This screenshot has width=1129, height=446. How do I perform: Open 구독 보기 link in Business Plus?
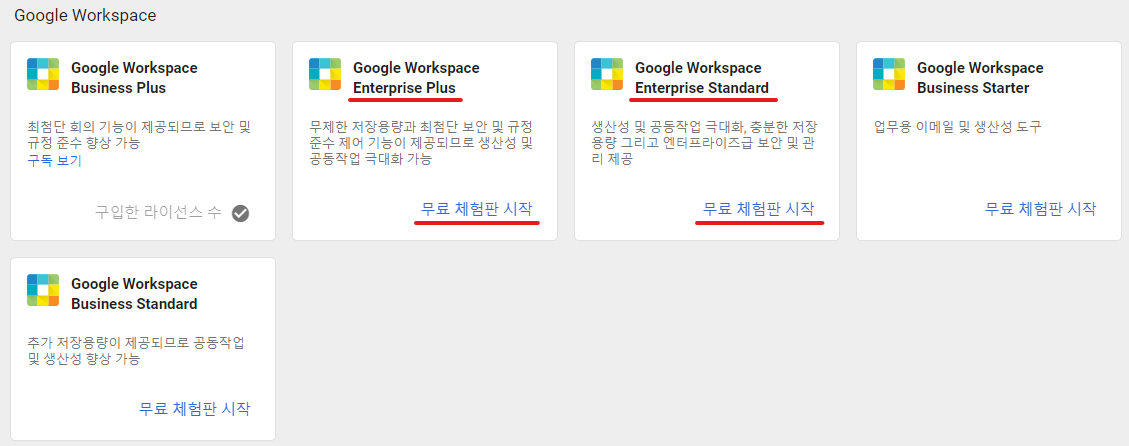pos(55,161)
